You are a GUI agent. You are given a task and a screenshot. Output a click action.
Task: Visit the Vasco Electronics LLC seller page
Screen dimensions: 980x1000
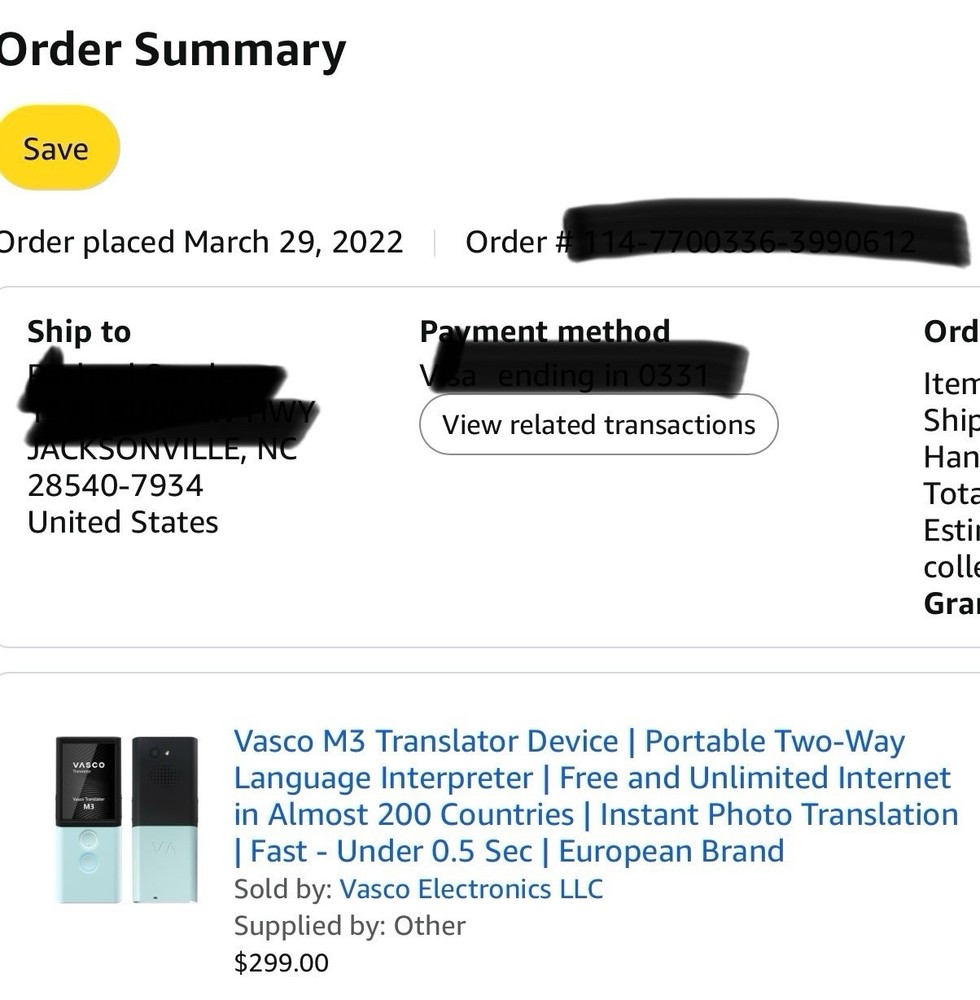click(471, 888)
